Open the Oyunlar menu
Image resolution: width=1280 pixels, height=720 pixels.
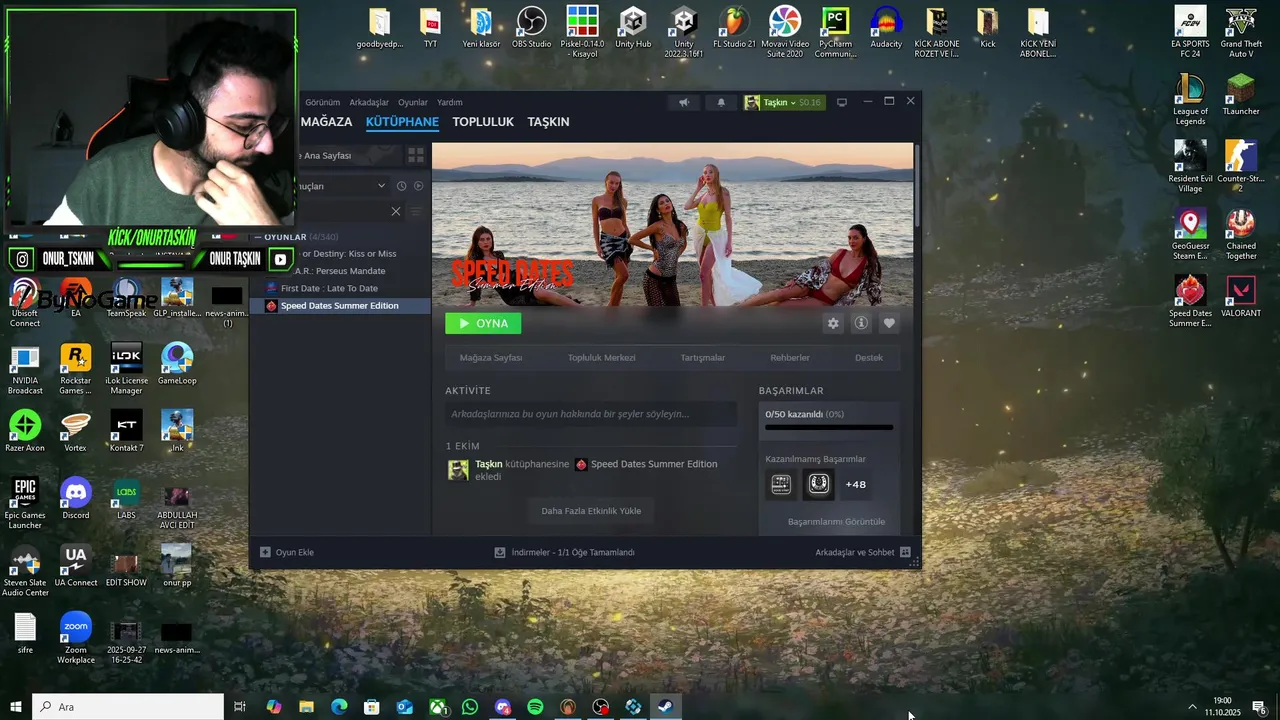point(413,102)
